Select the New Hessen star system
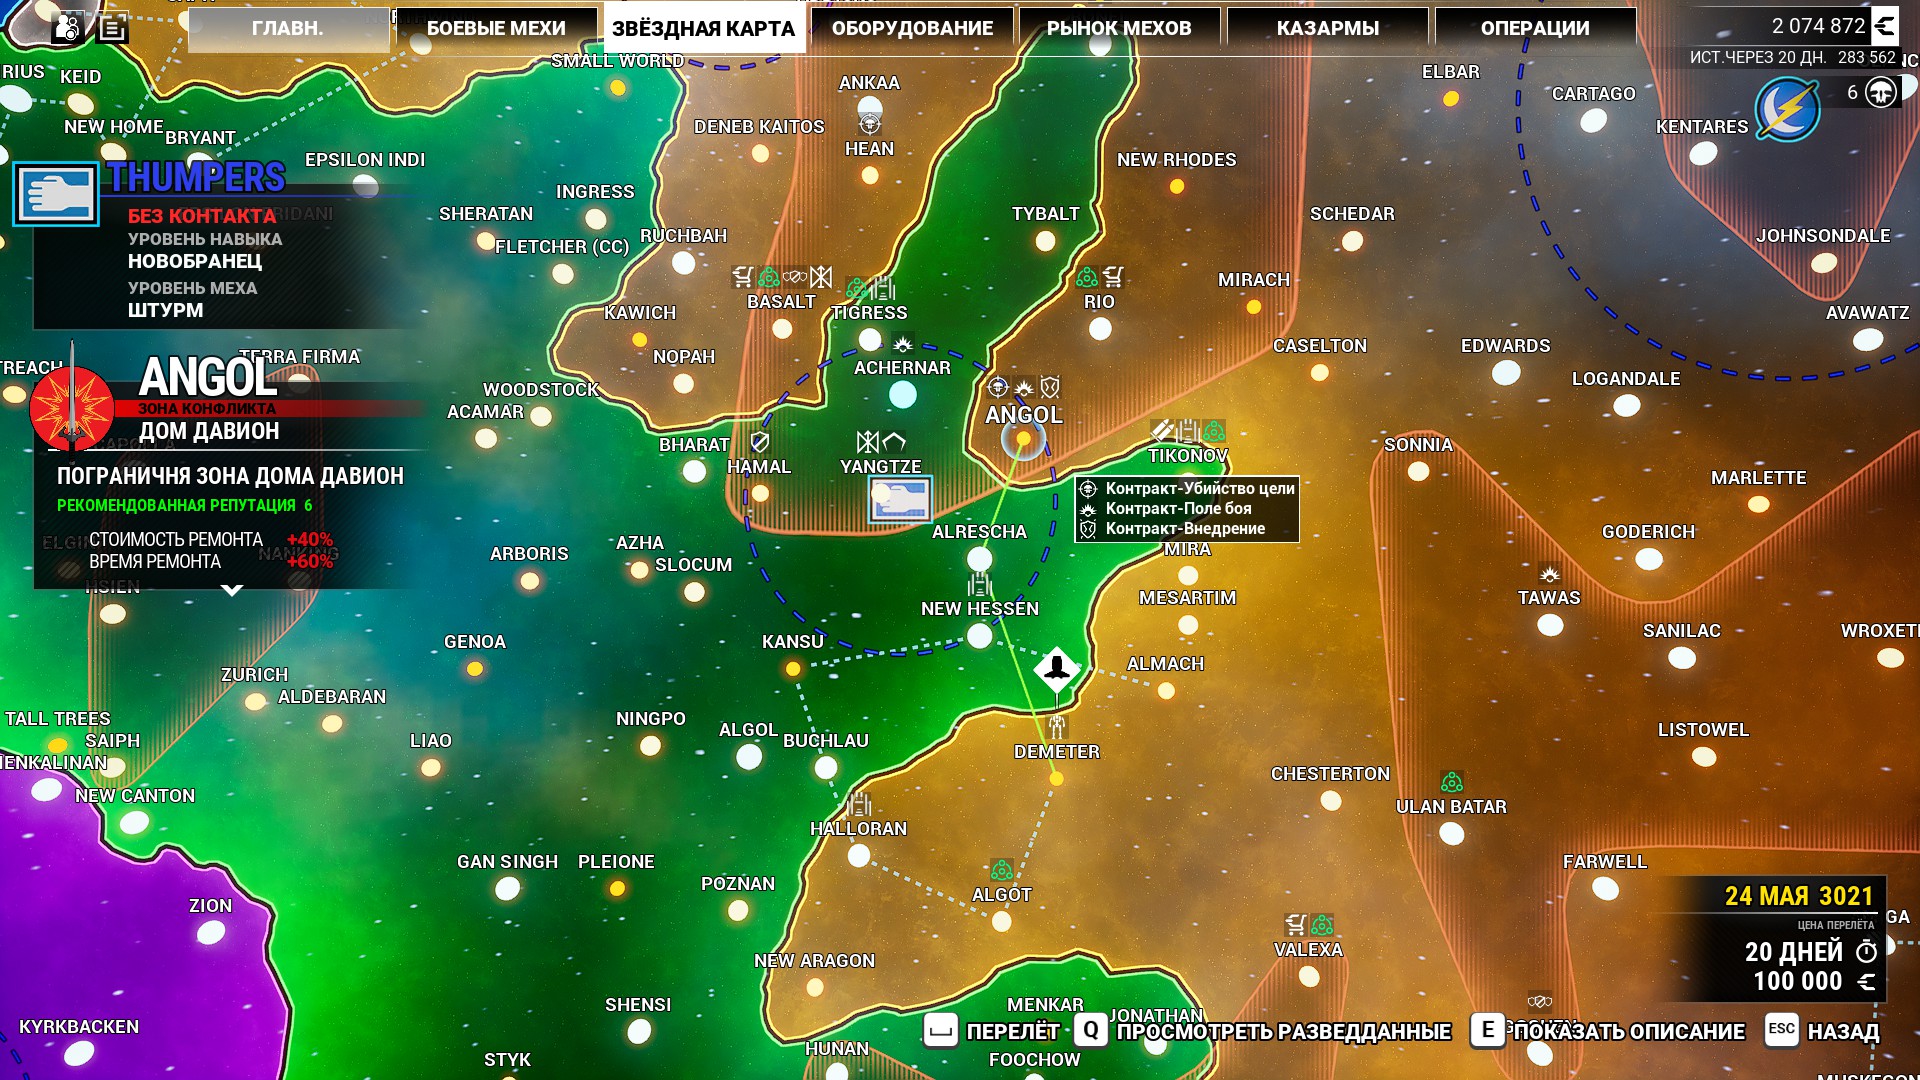This screenshot has height=1080, width=1920. click(980, 635)
